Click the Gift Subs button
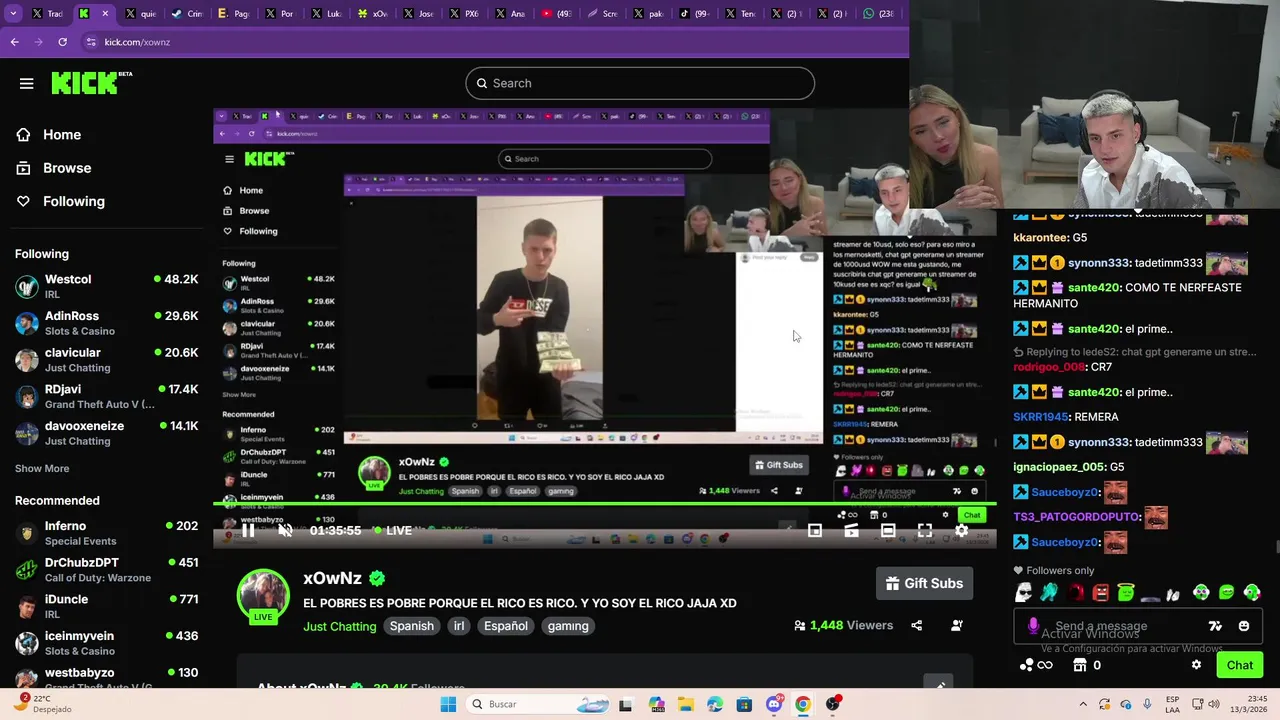The width and height of the screenshot is (1280, 720). tap(925, 583)
